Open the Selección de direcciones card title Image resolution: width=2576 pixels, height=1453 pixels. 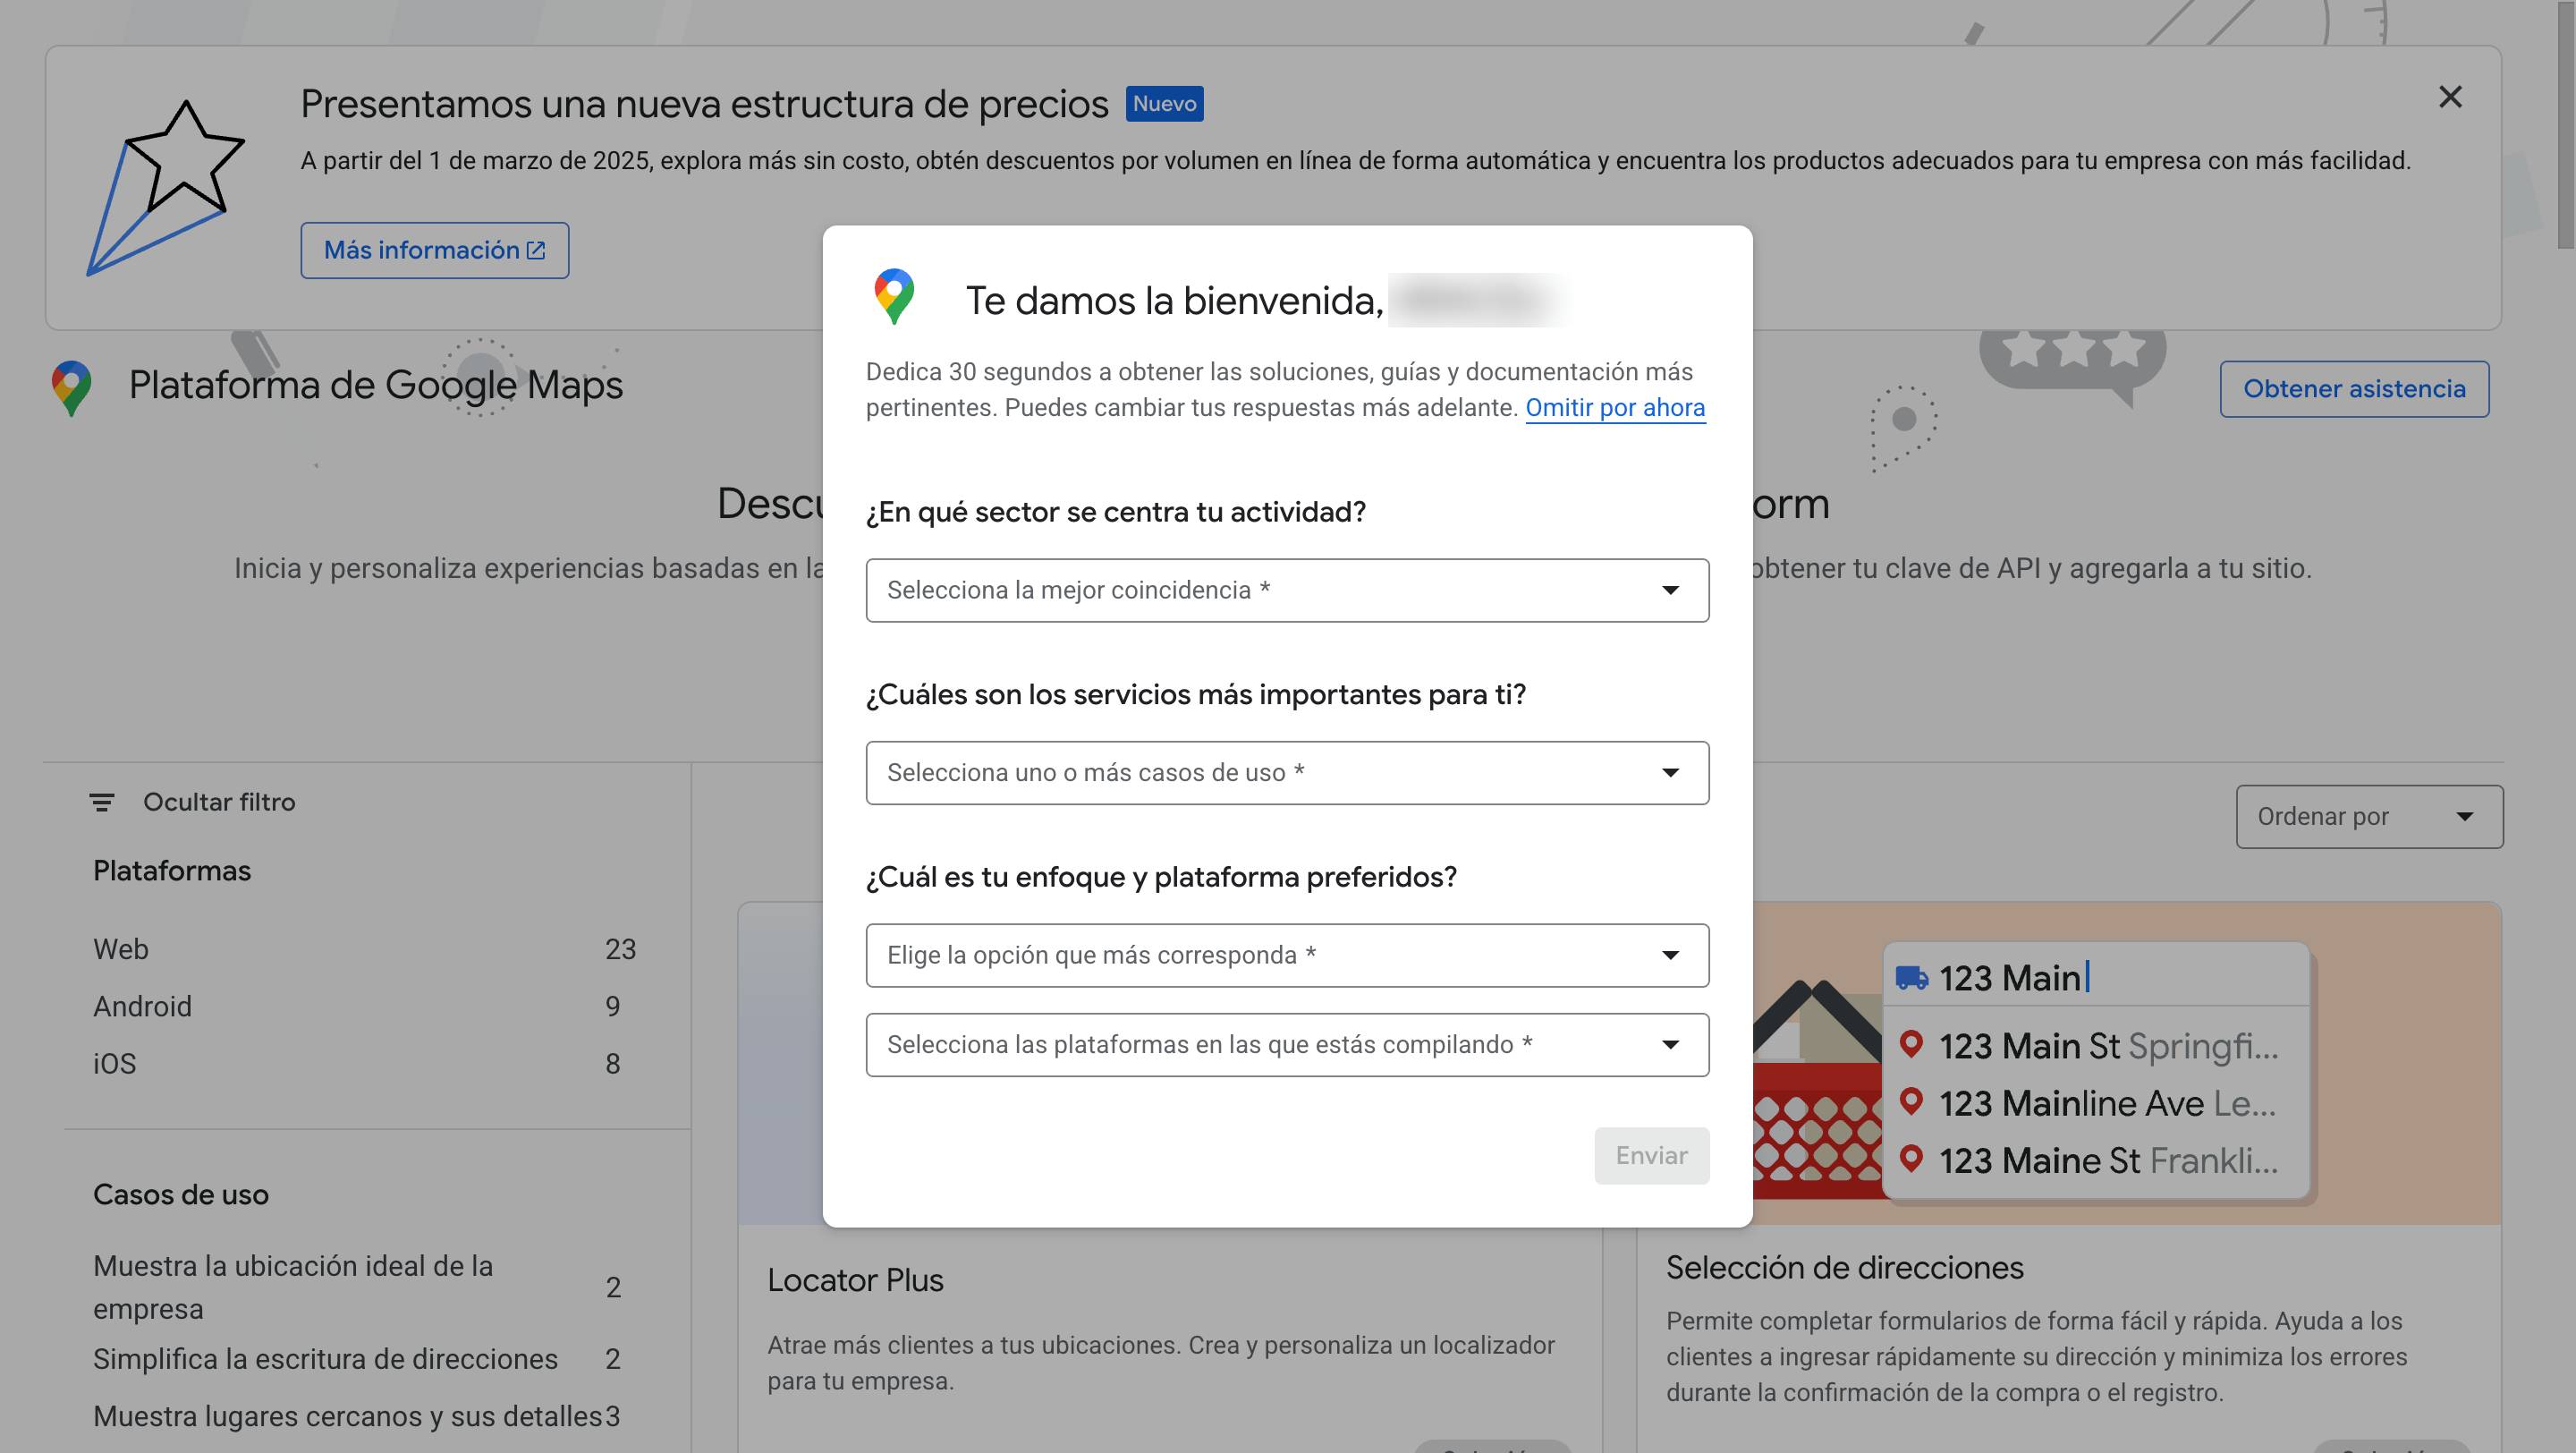(1844, 1268)
